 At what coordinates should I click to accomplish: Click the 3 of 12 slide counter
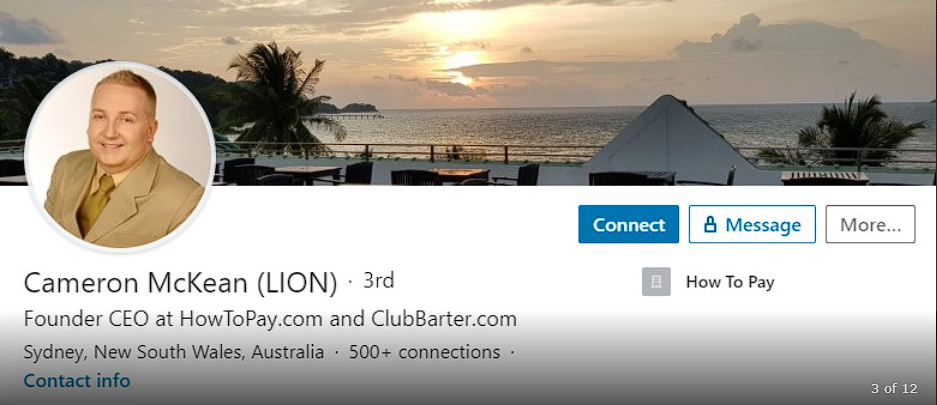pyautogui.click(x=893, y=388)
